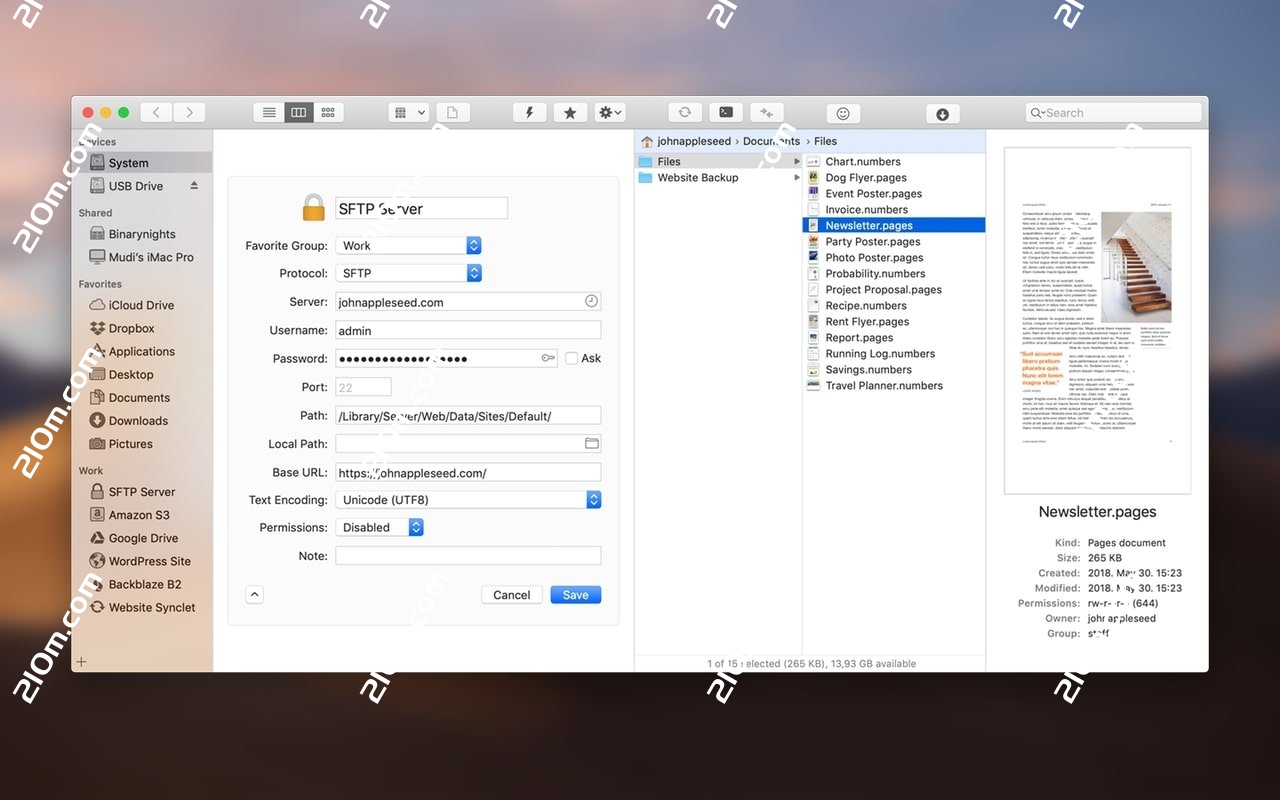1280x800 pixels.
Task: Go forward with the right arrow button
Action: tap(190, 113)
